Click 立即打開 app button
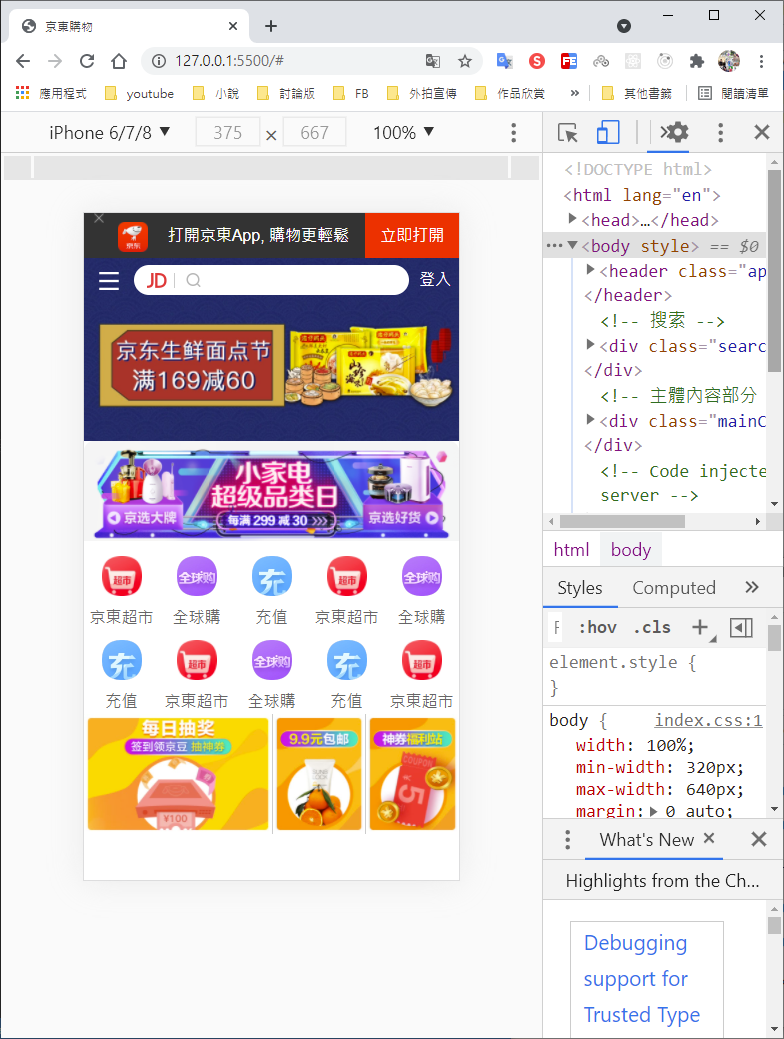784x1039 pixels. (412, 235)
